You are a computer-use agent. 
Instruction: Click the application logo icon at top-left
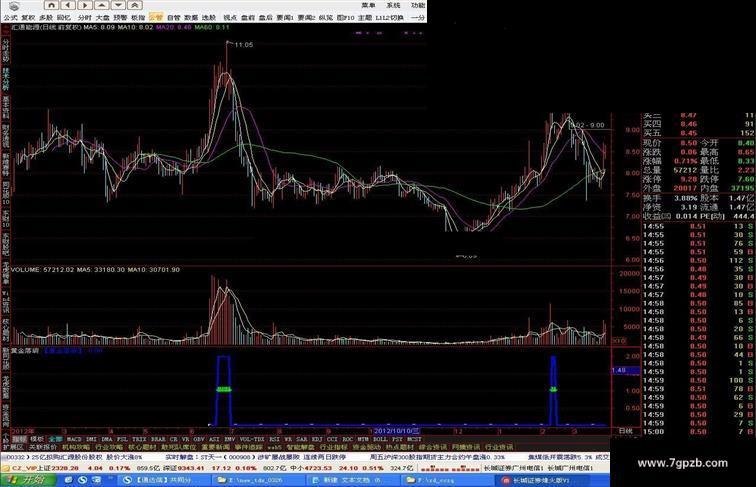click(x=14, y=6)
